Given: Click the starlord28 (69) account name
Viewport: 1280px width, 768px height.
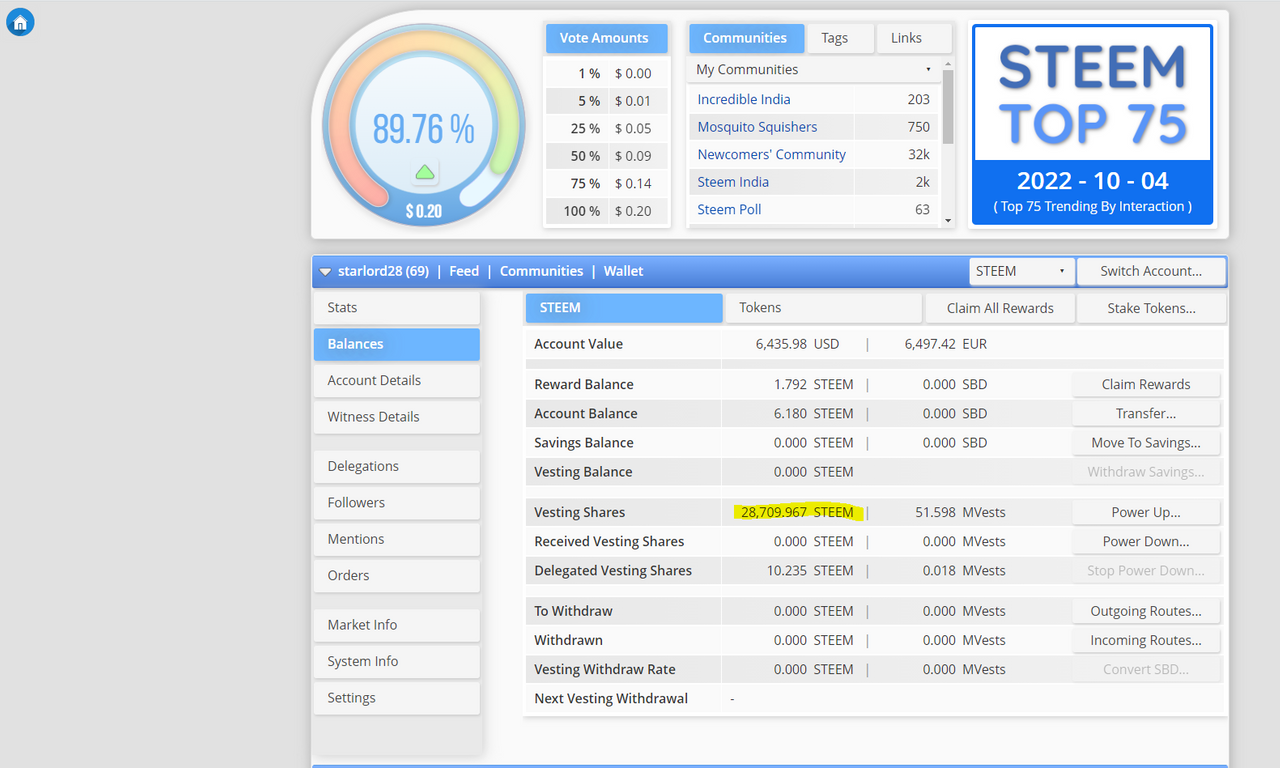Looking at the screenshot, I should (x=384, y=271).
